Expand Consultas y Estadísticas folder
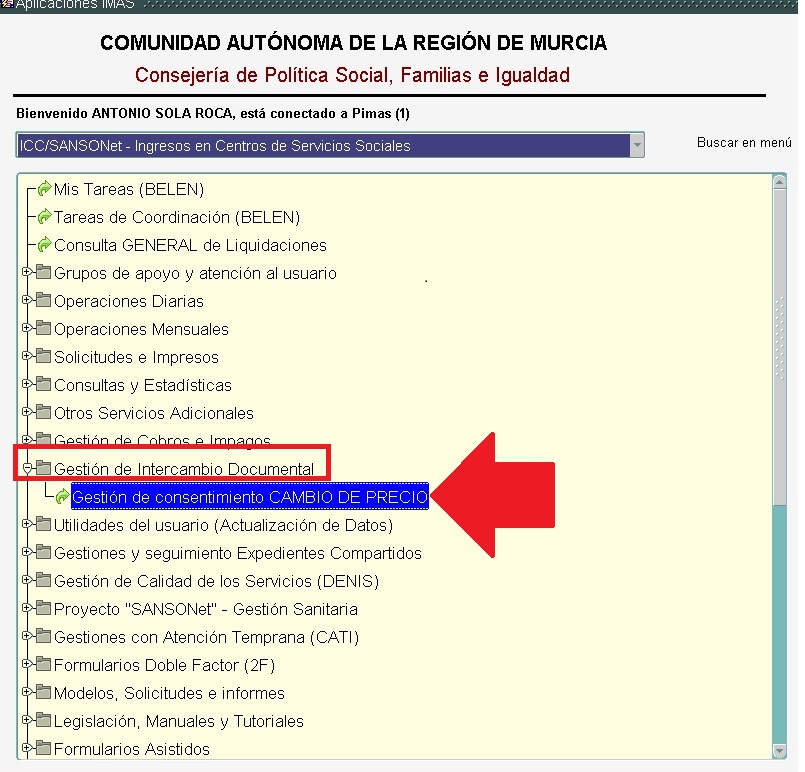The image size is (805, 772). tap(27, 385)
